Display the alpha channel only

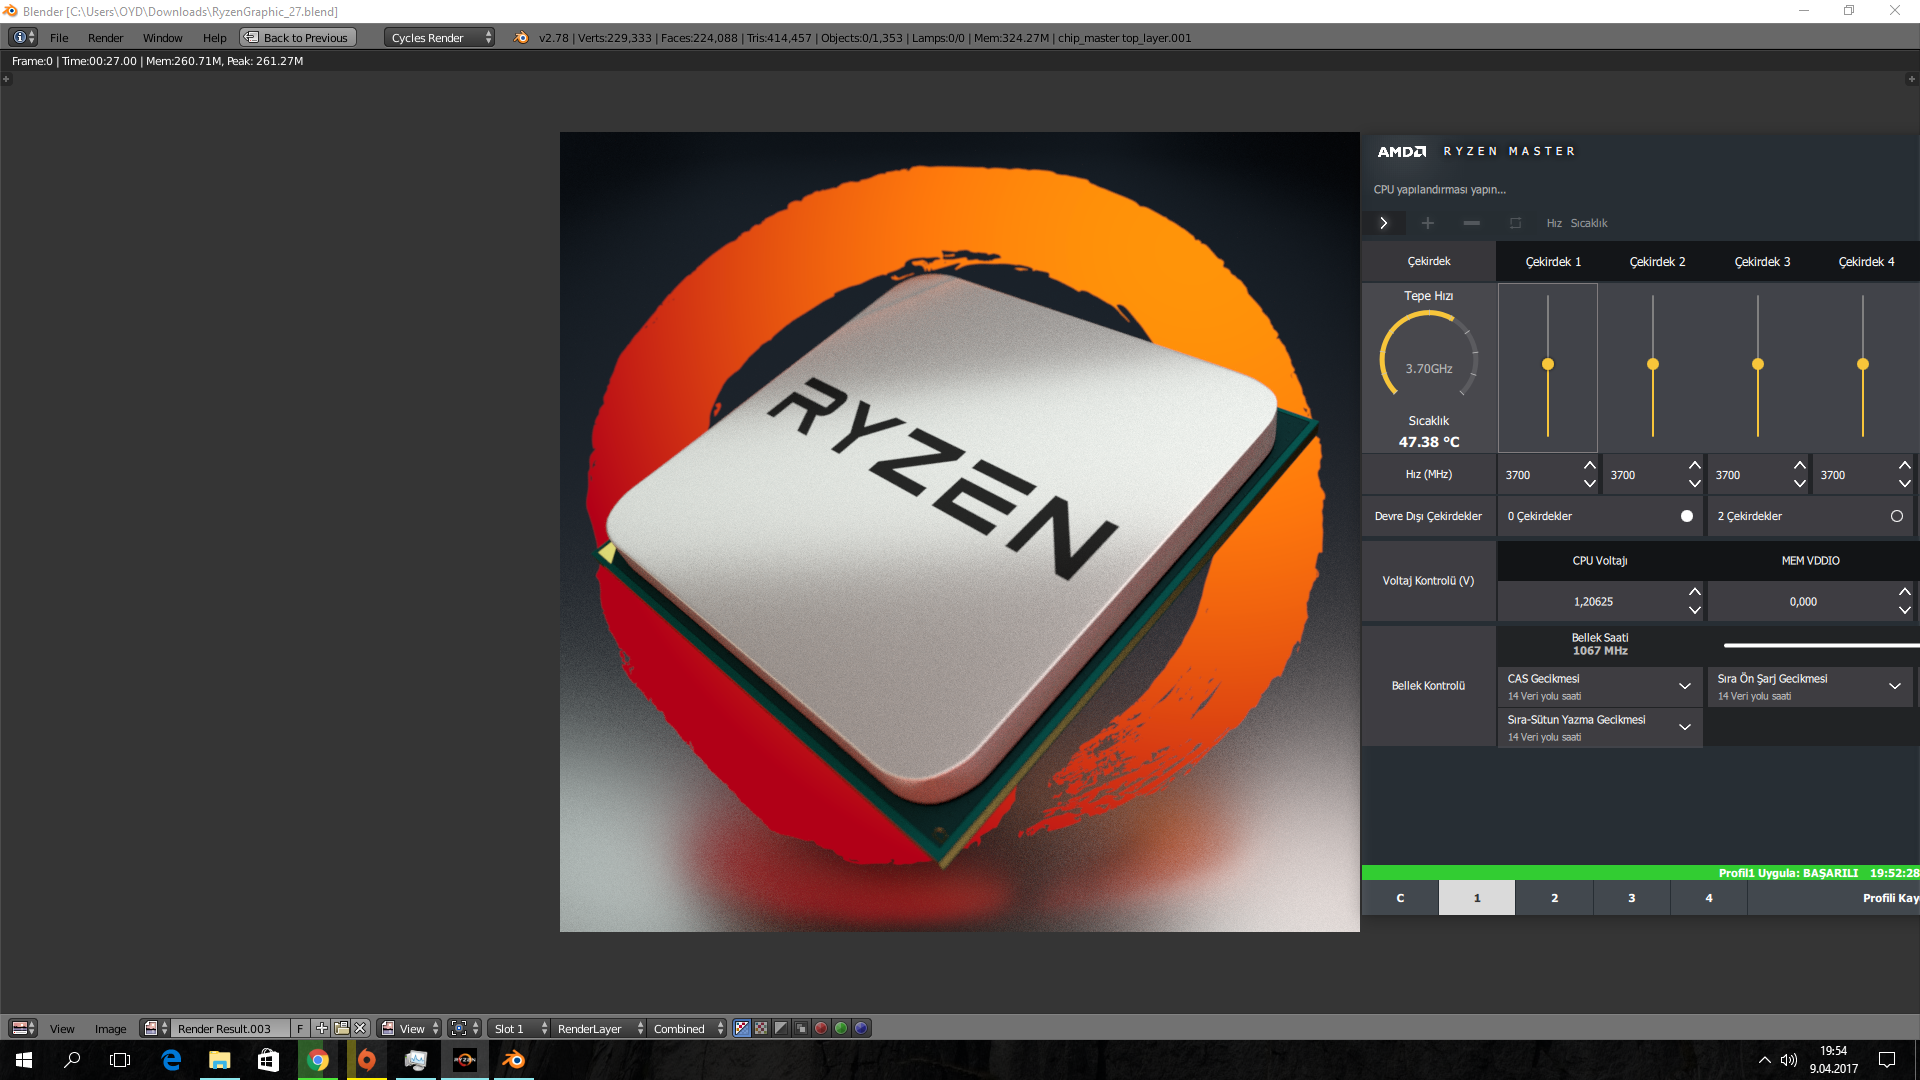click(781, 1028)
